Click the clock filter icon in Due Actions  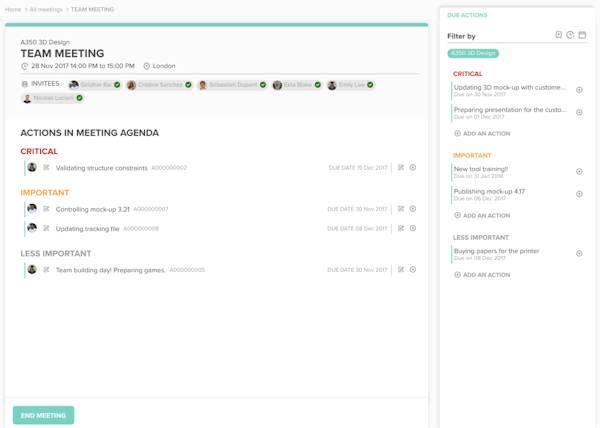tap(570, 35)
